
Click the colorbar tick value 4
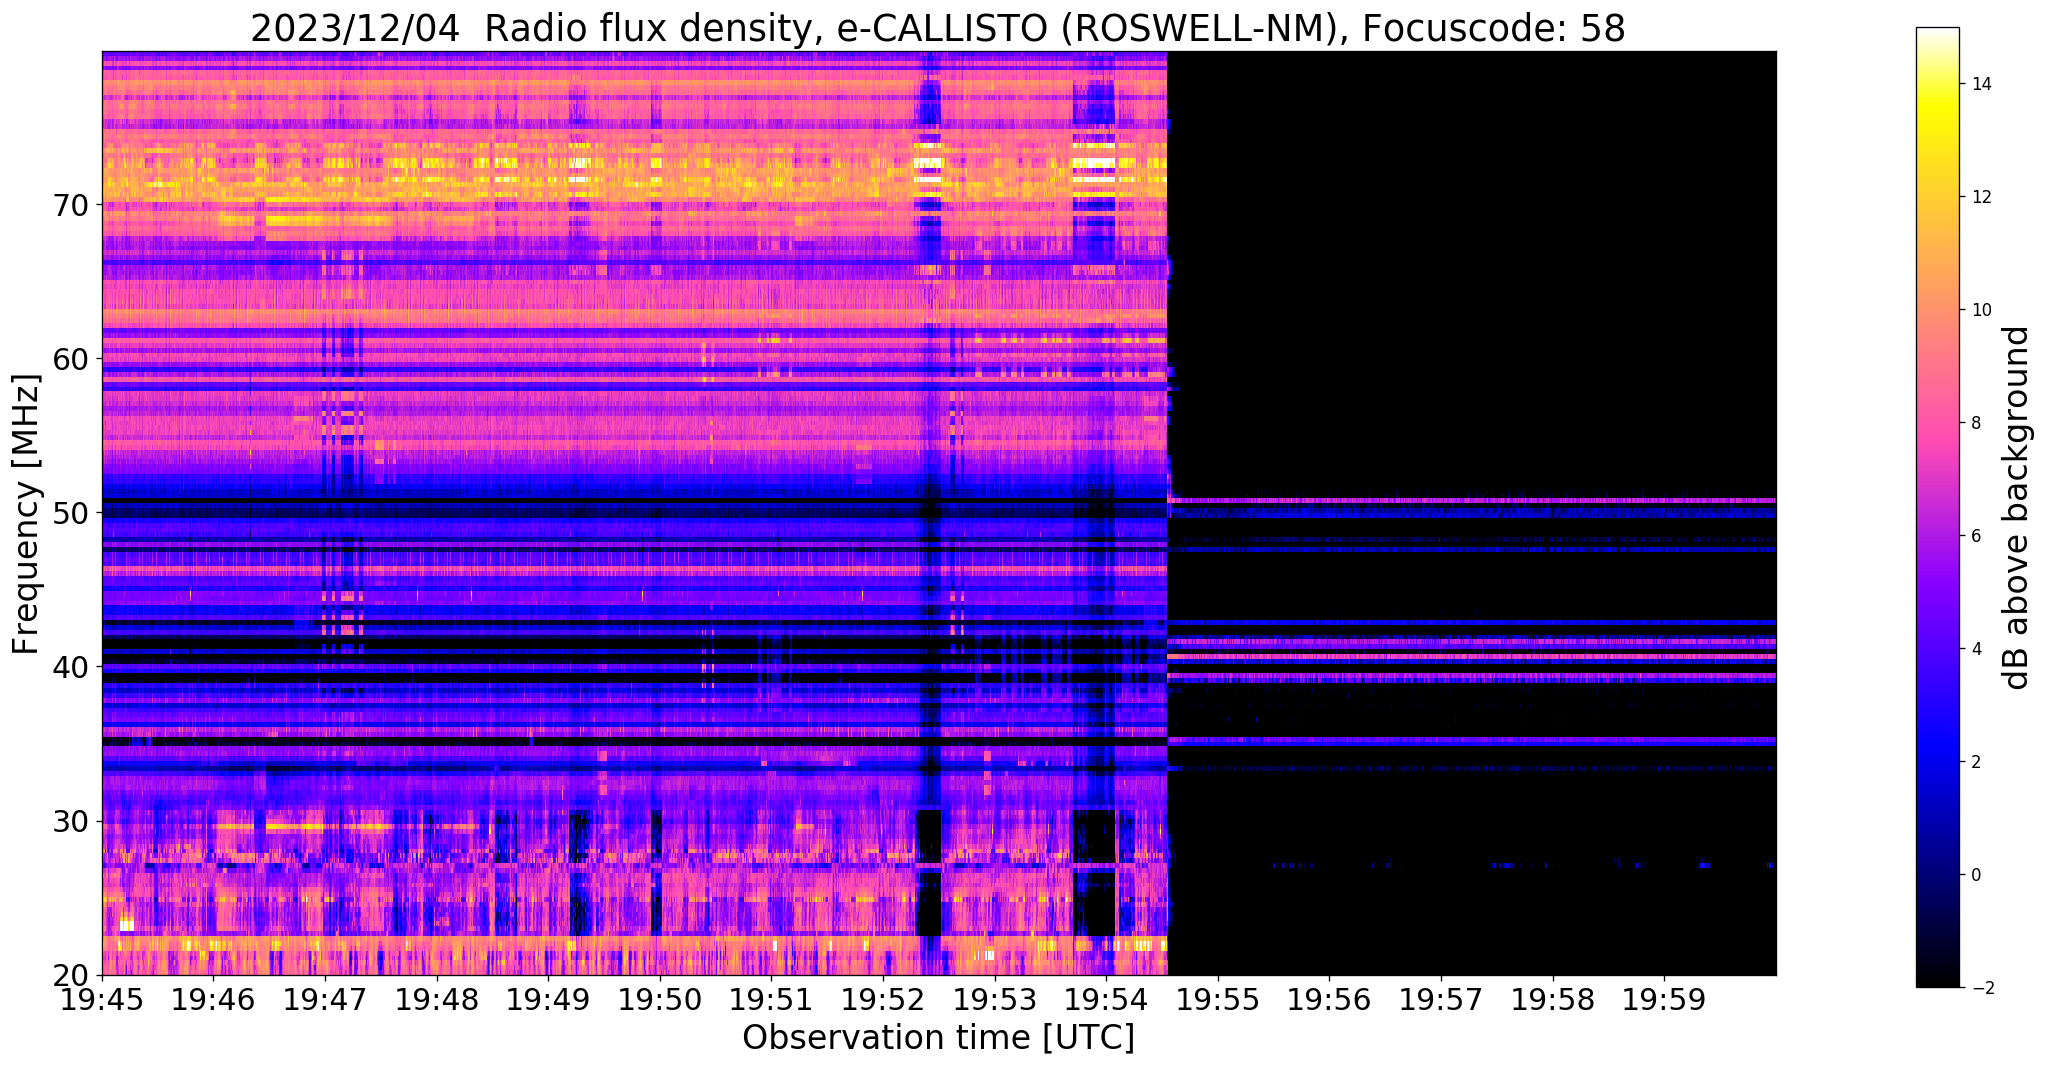pos(1976,649)
